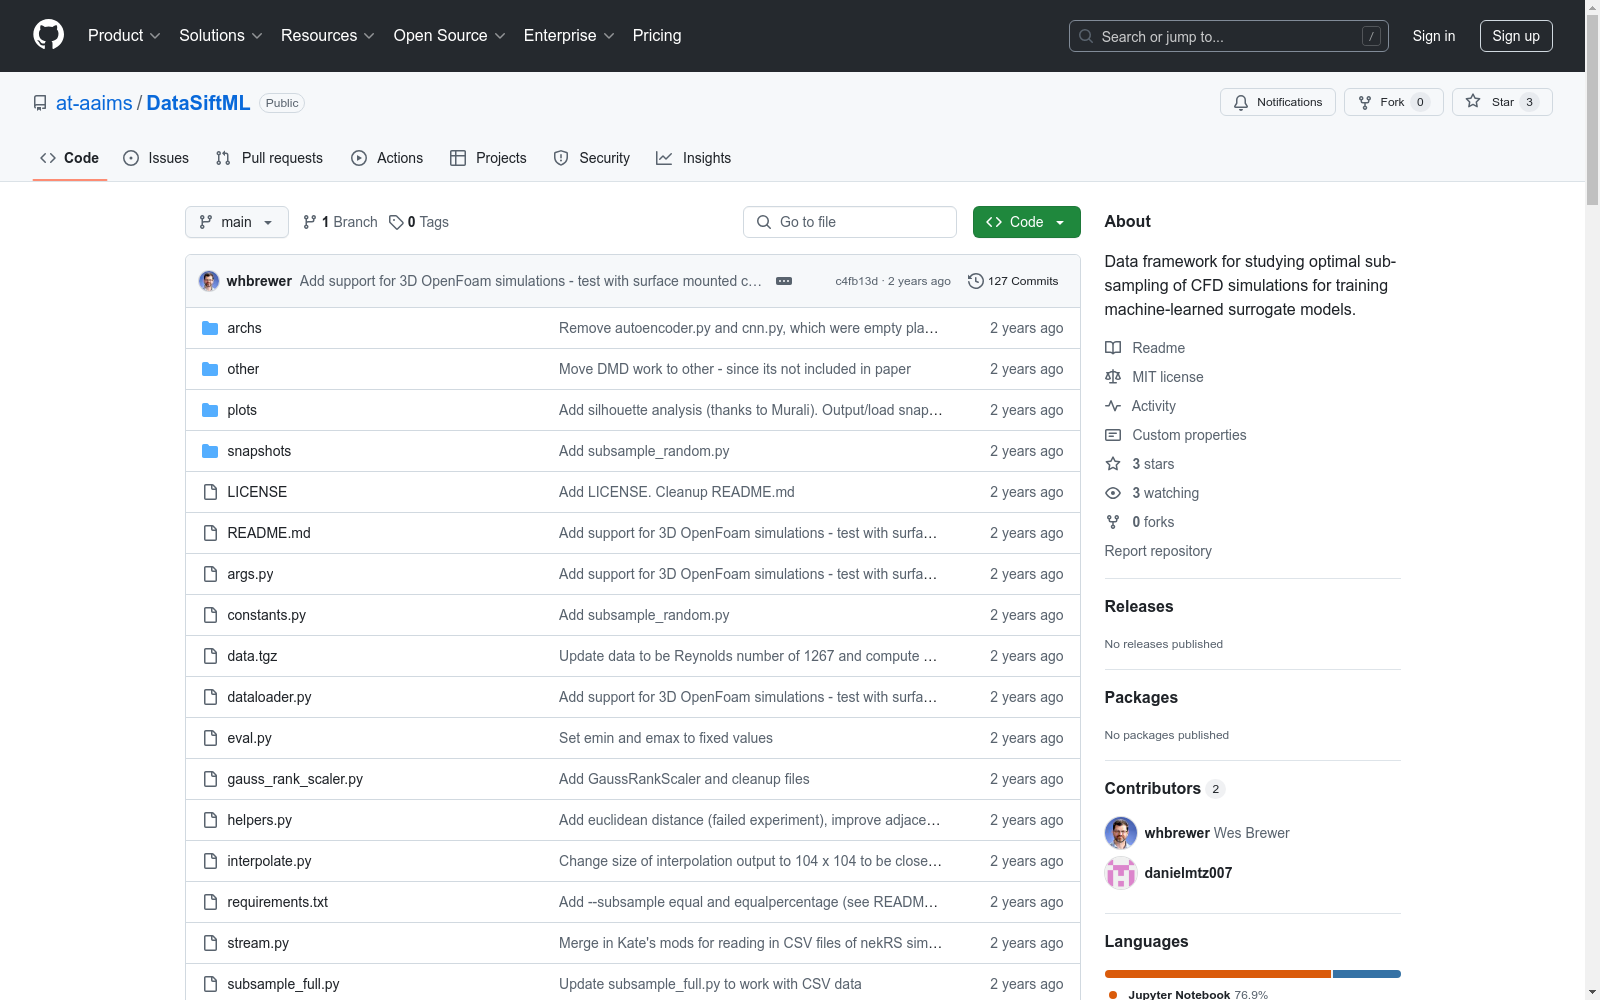Open the README.md file
Screen dimensions: 1600x1000
click(269, 533)
